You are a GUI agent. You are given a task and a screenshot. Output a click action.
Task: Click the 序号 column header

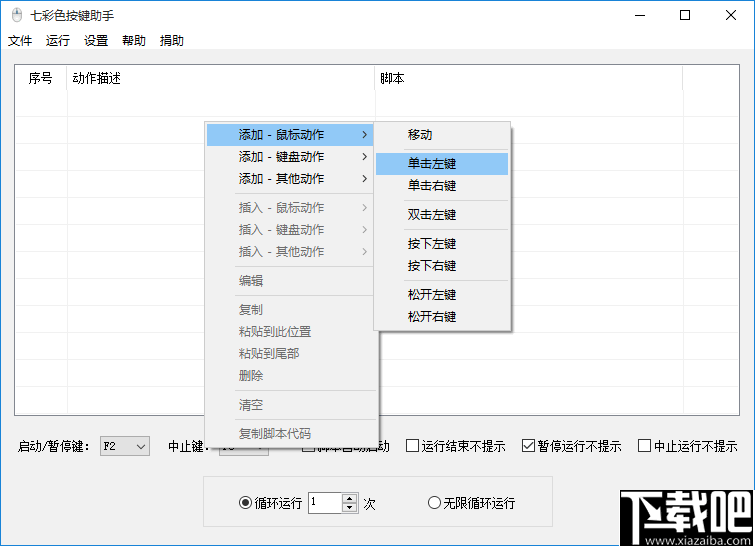41,78
